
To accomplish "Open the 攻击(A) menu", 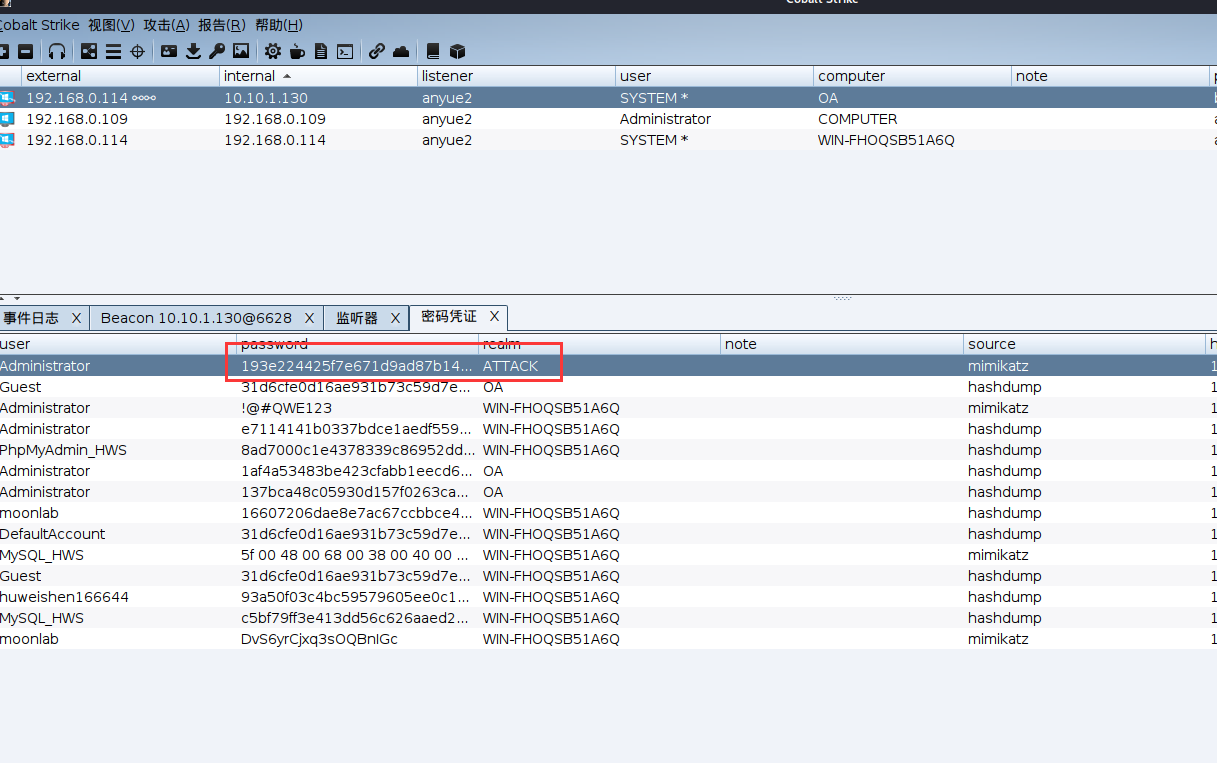I will (166, 25).
